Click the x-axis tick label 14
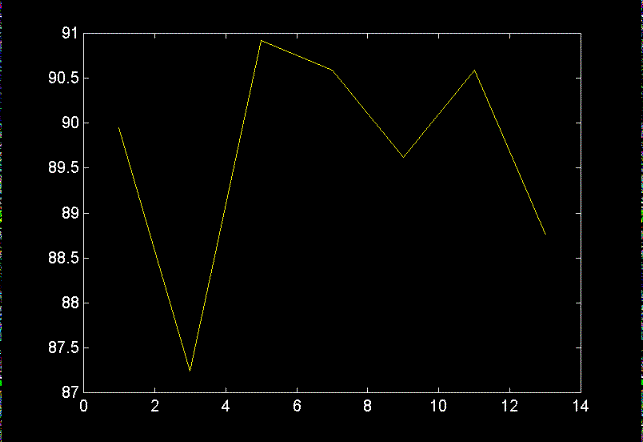 pos(581,406)
